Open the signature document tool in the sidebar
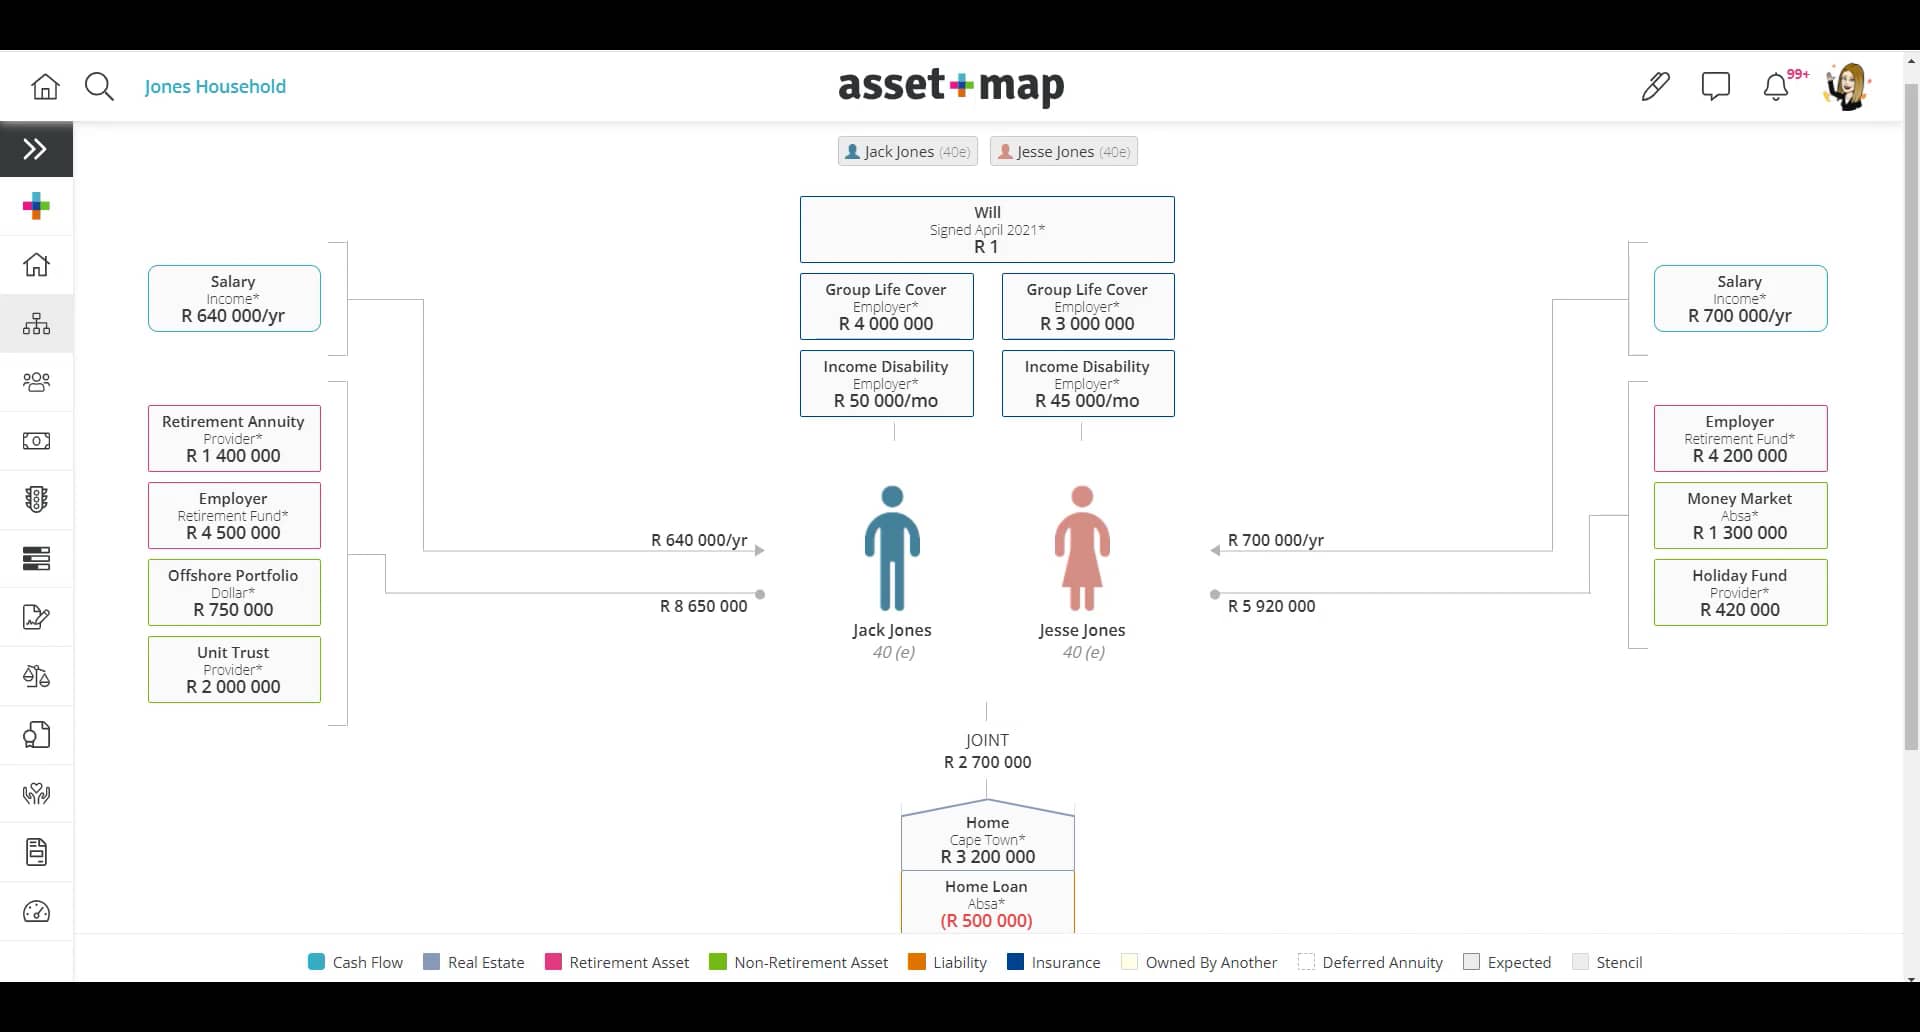The height and width of the screenshot is (1032, 1920). [36, 617]
